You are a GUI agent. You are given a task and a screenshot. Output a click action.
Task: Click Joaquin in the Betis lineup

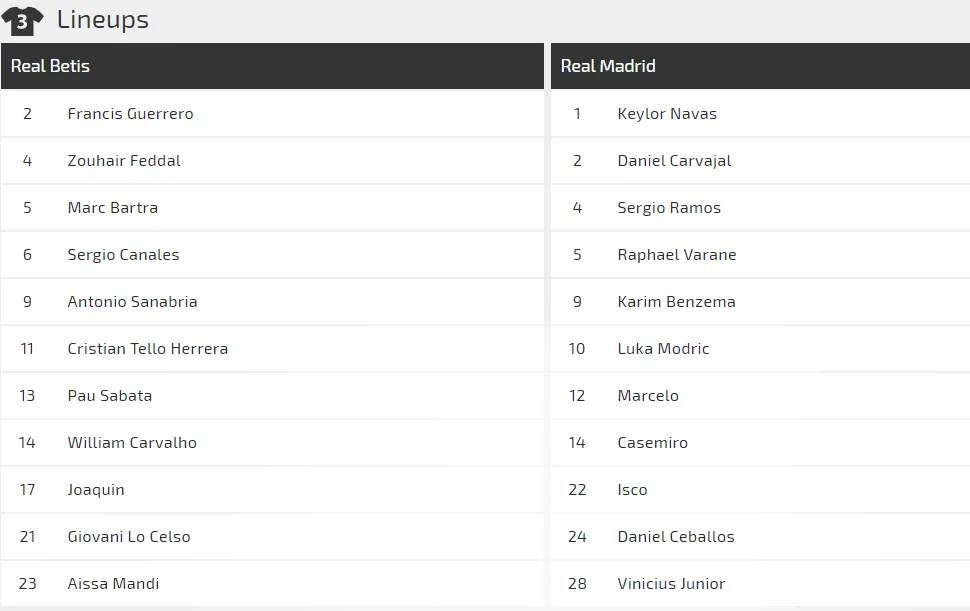(x=95, y=489)
